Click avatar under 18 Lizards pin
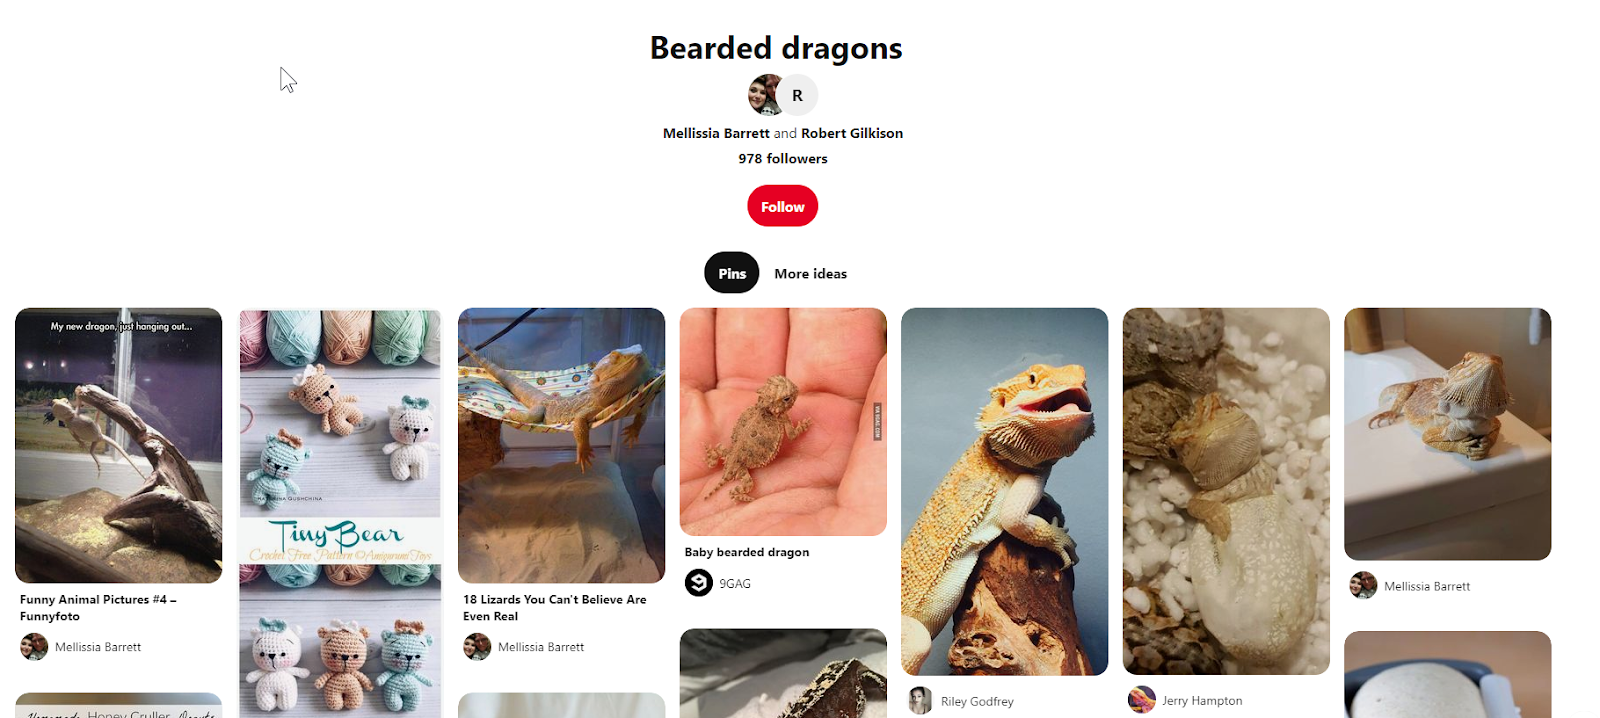 click(x=477, y=647)
